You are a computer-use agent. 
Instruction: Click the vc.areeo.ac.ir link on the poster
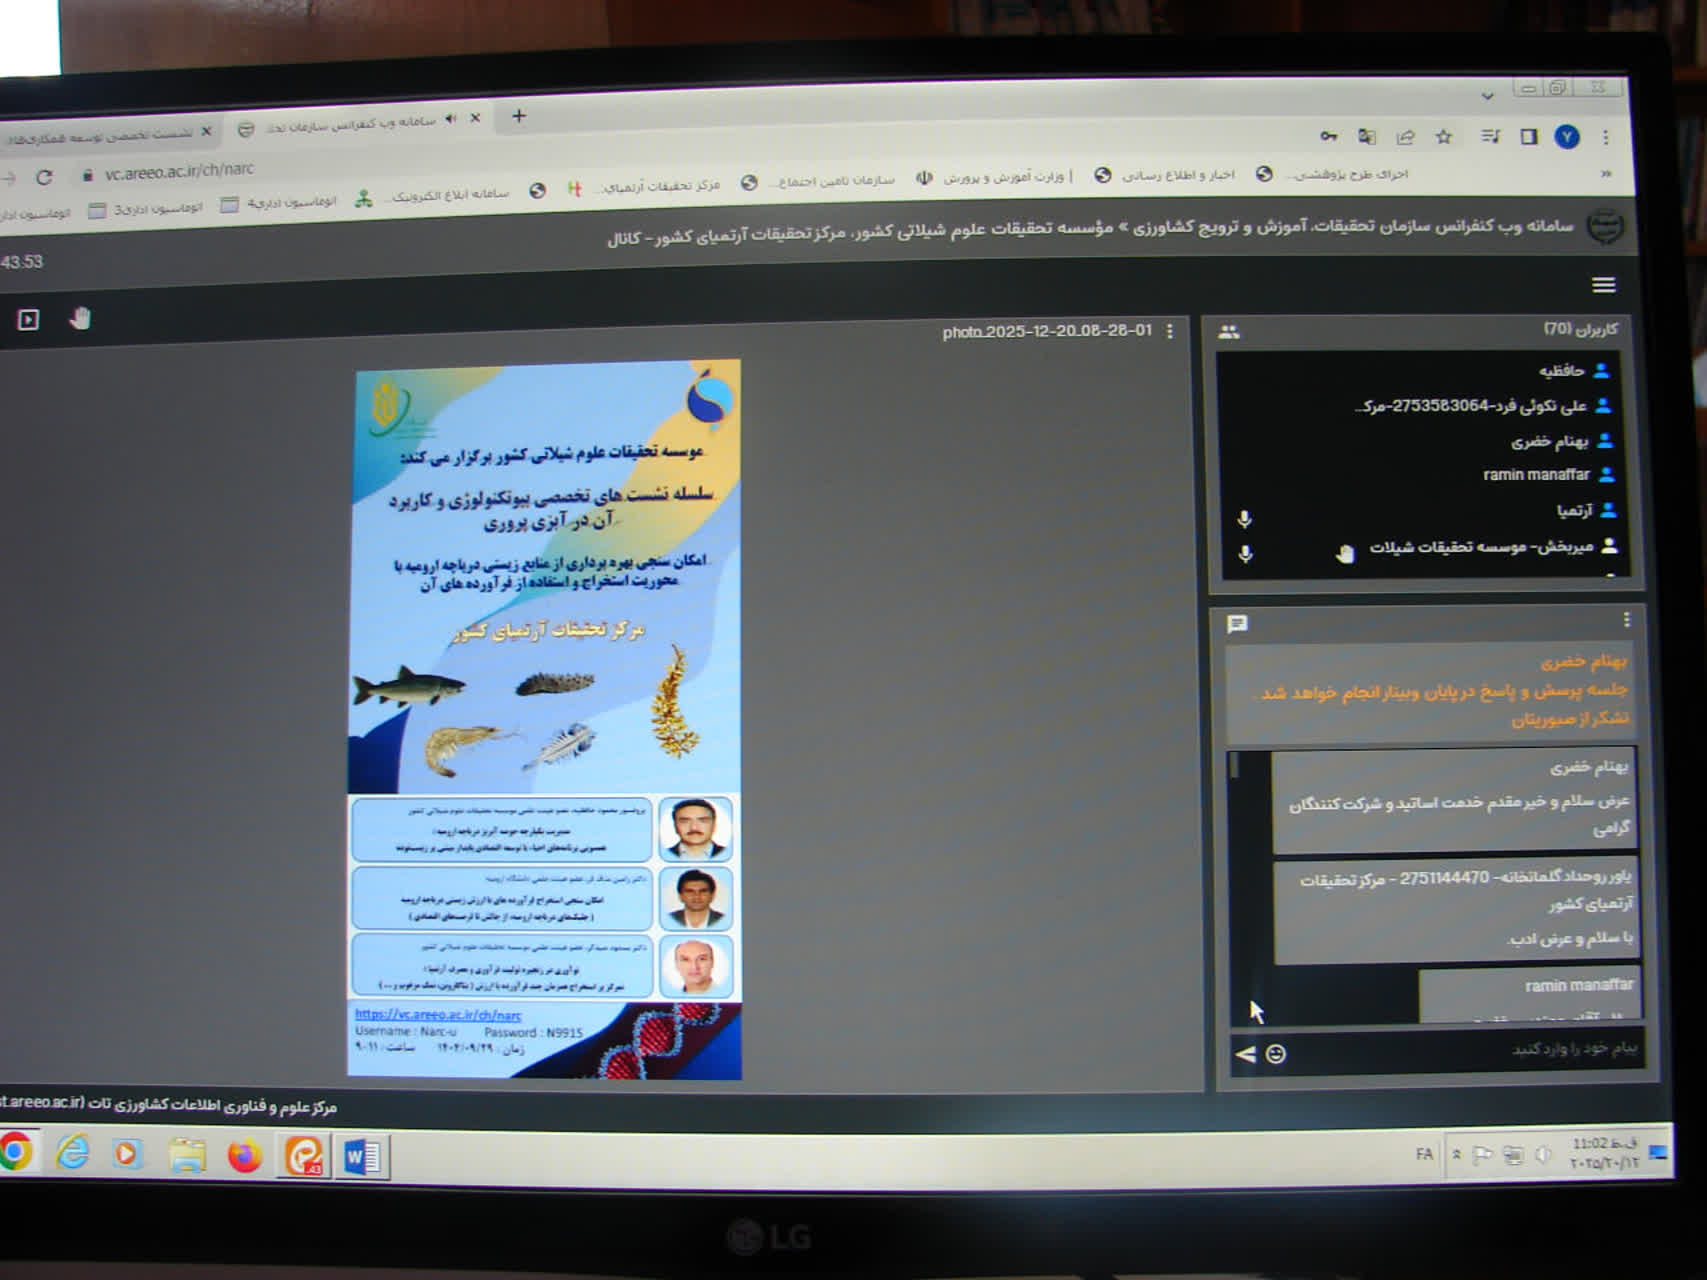click(x=438, y=1014)
